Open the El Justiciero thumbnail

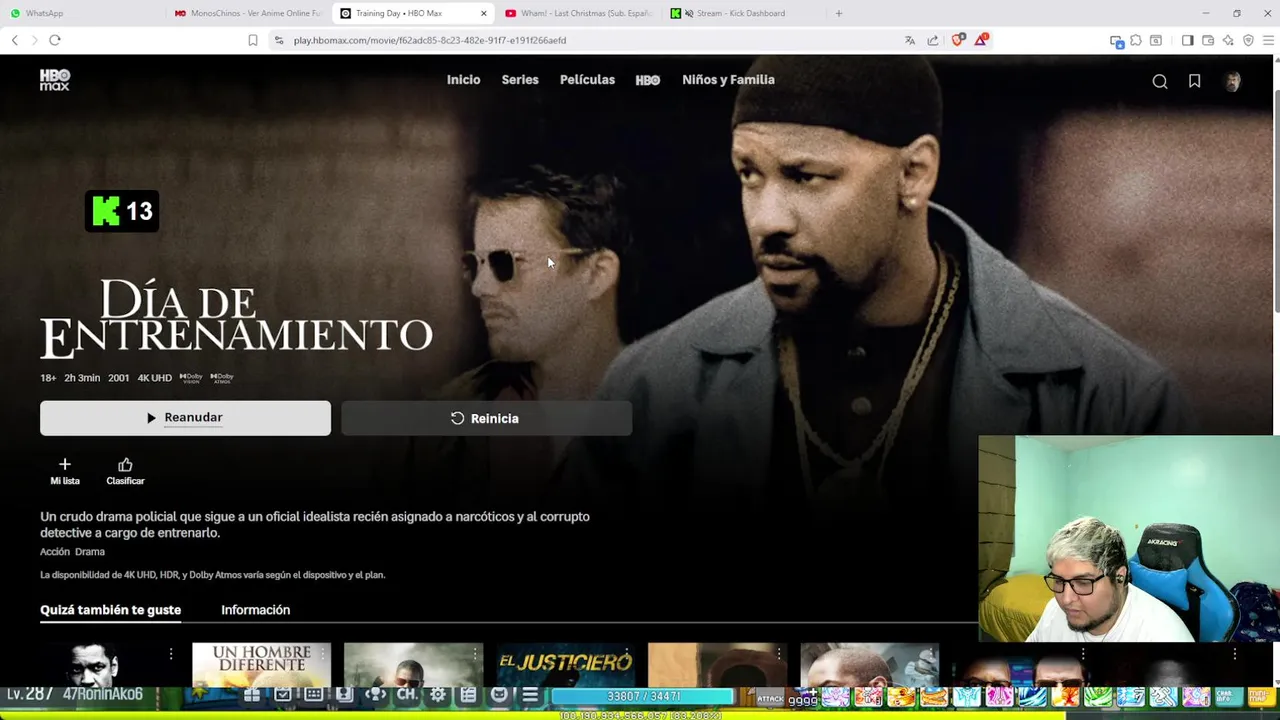pyautogui.click(x=565, y=665)
